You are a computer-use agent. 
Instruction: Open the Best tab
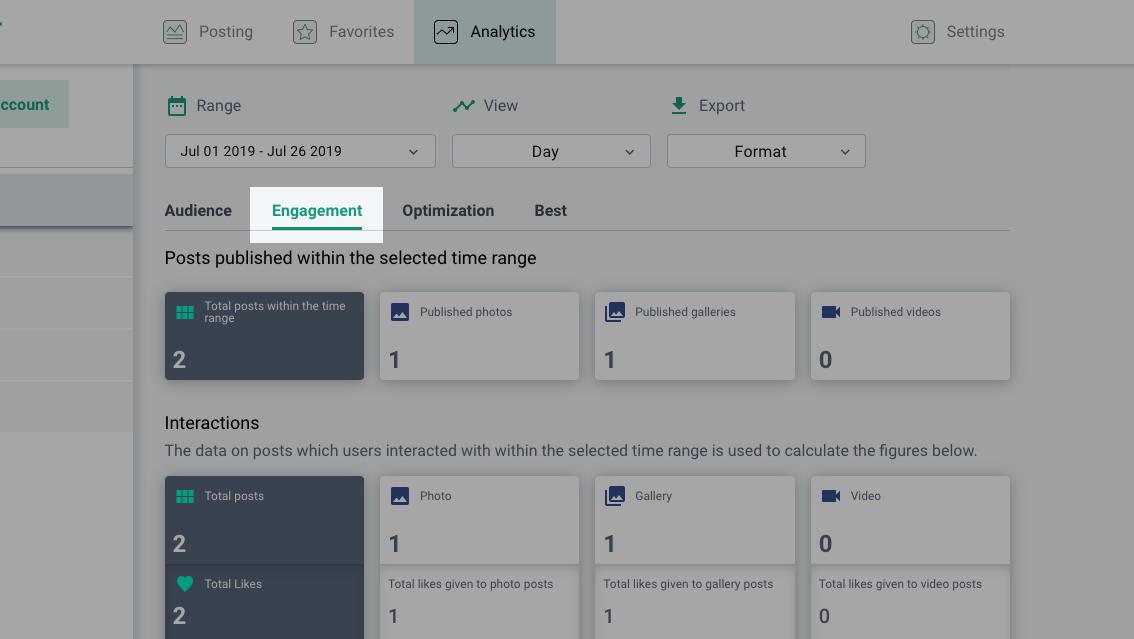click(x=550, y=210)
